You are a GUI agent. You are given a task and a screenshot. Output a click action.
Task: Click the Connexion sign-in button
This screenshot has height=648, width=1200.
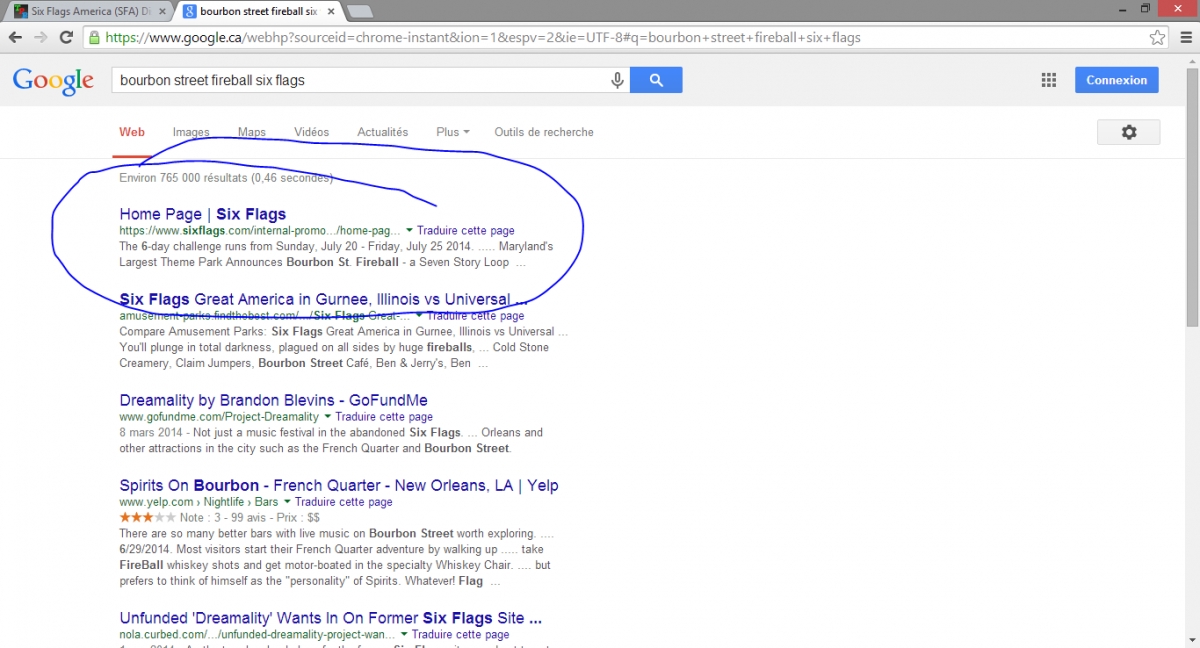[x=1117, y=80]
